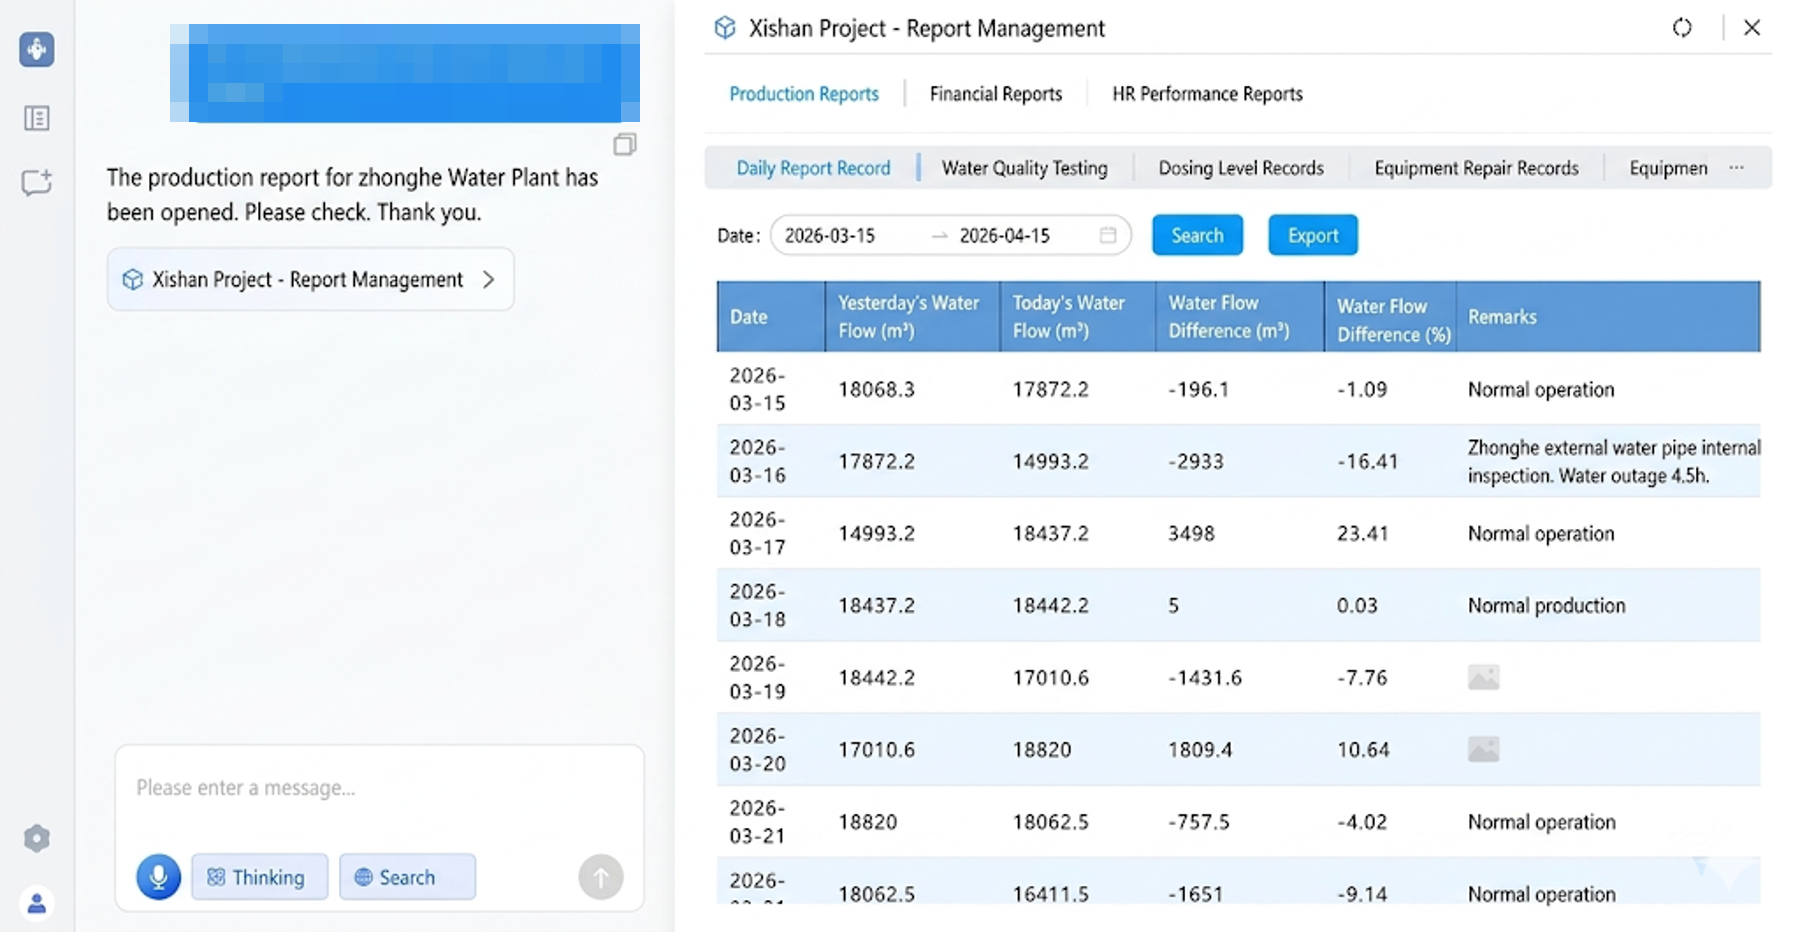Switch to the Financial Reports tab
The height and width of the screenshot is (932, 1800).
point(996,94)
